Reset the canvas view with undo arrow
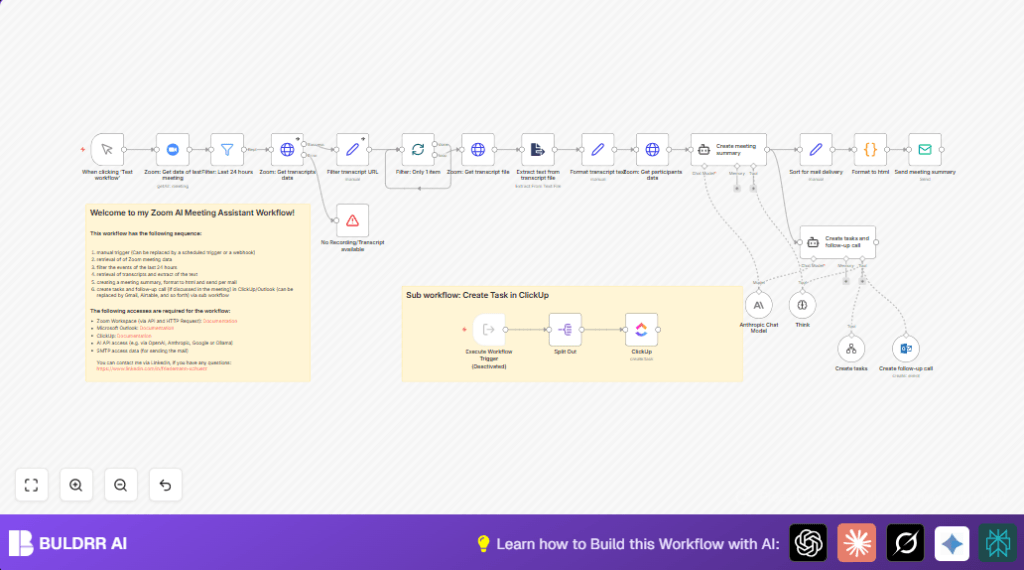Viewport: 1024px width, 570px height. pos(165,485)
